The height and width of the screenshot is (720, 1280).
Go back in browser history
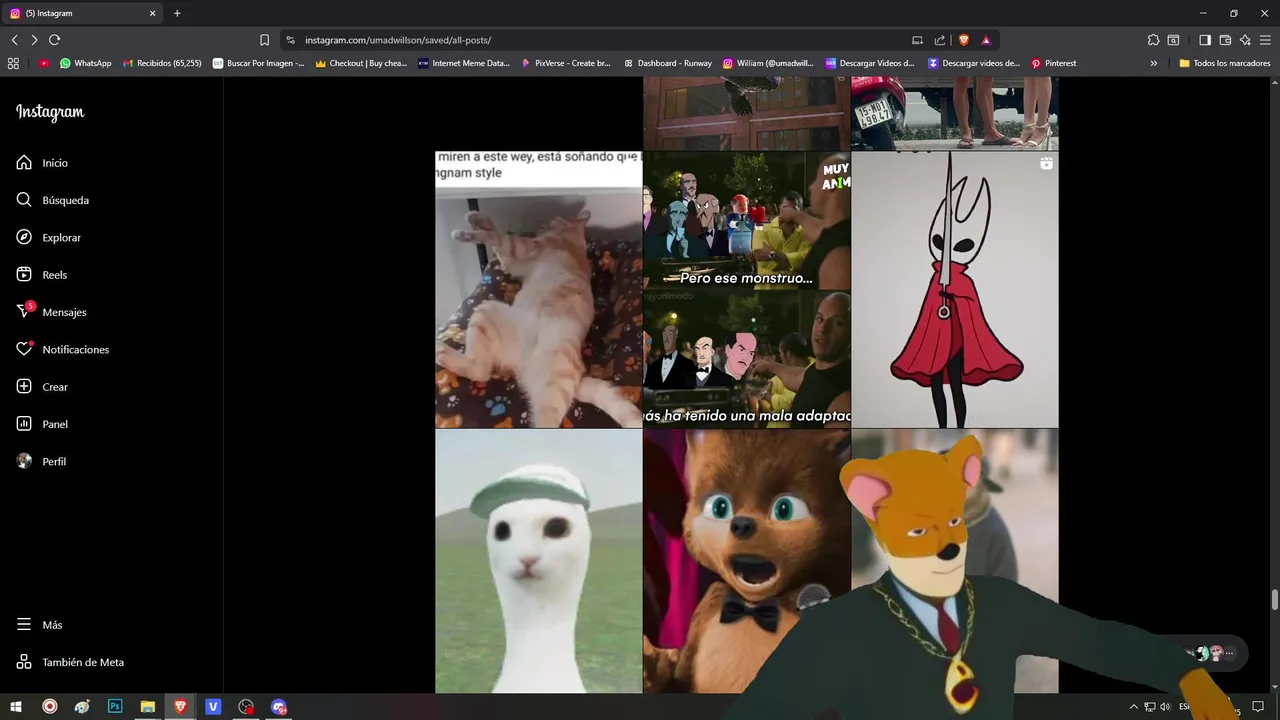coord(14,40)
